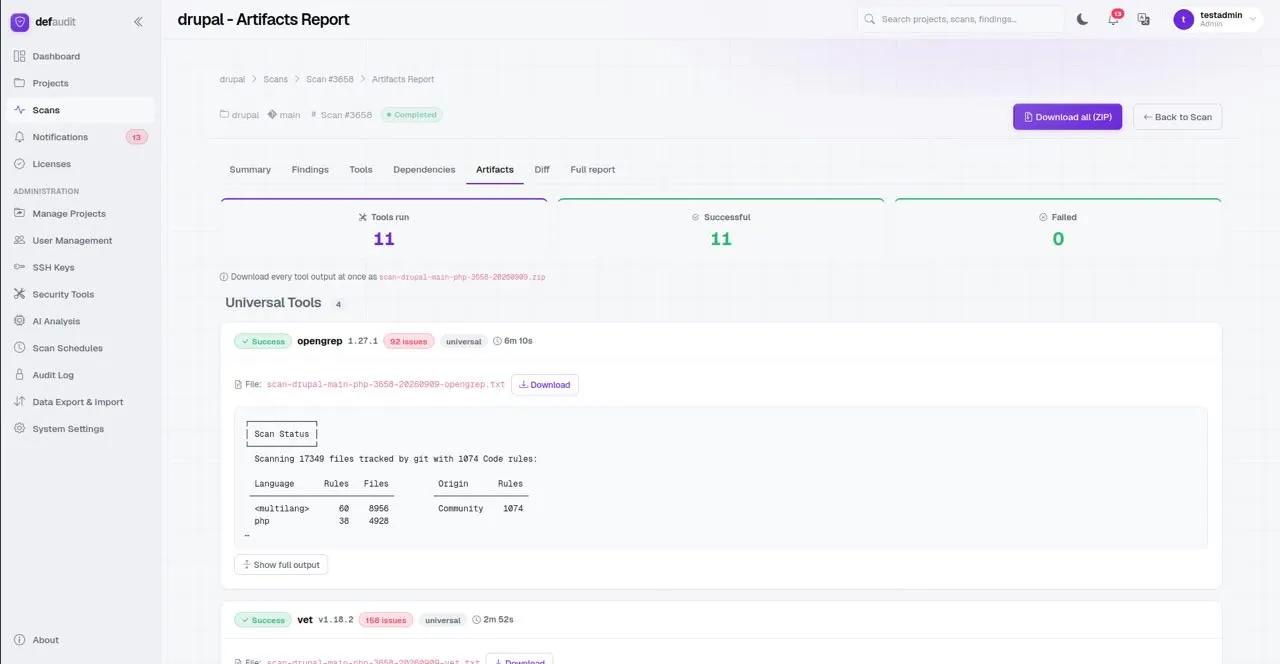Collapse the sidebar with double chevron
The image size is (1280, 664).
(x=138, y=22)
